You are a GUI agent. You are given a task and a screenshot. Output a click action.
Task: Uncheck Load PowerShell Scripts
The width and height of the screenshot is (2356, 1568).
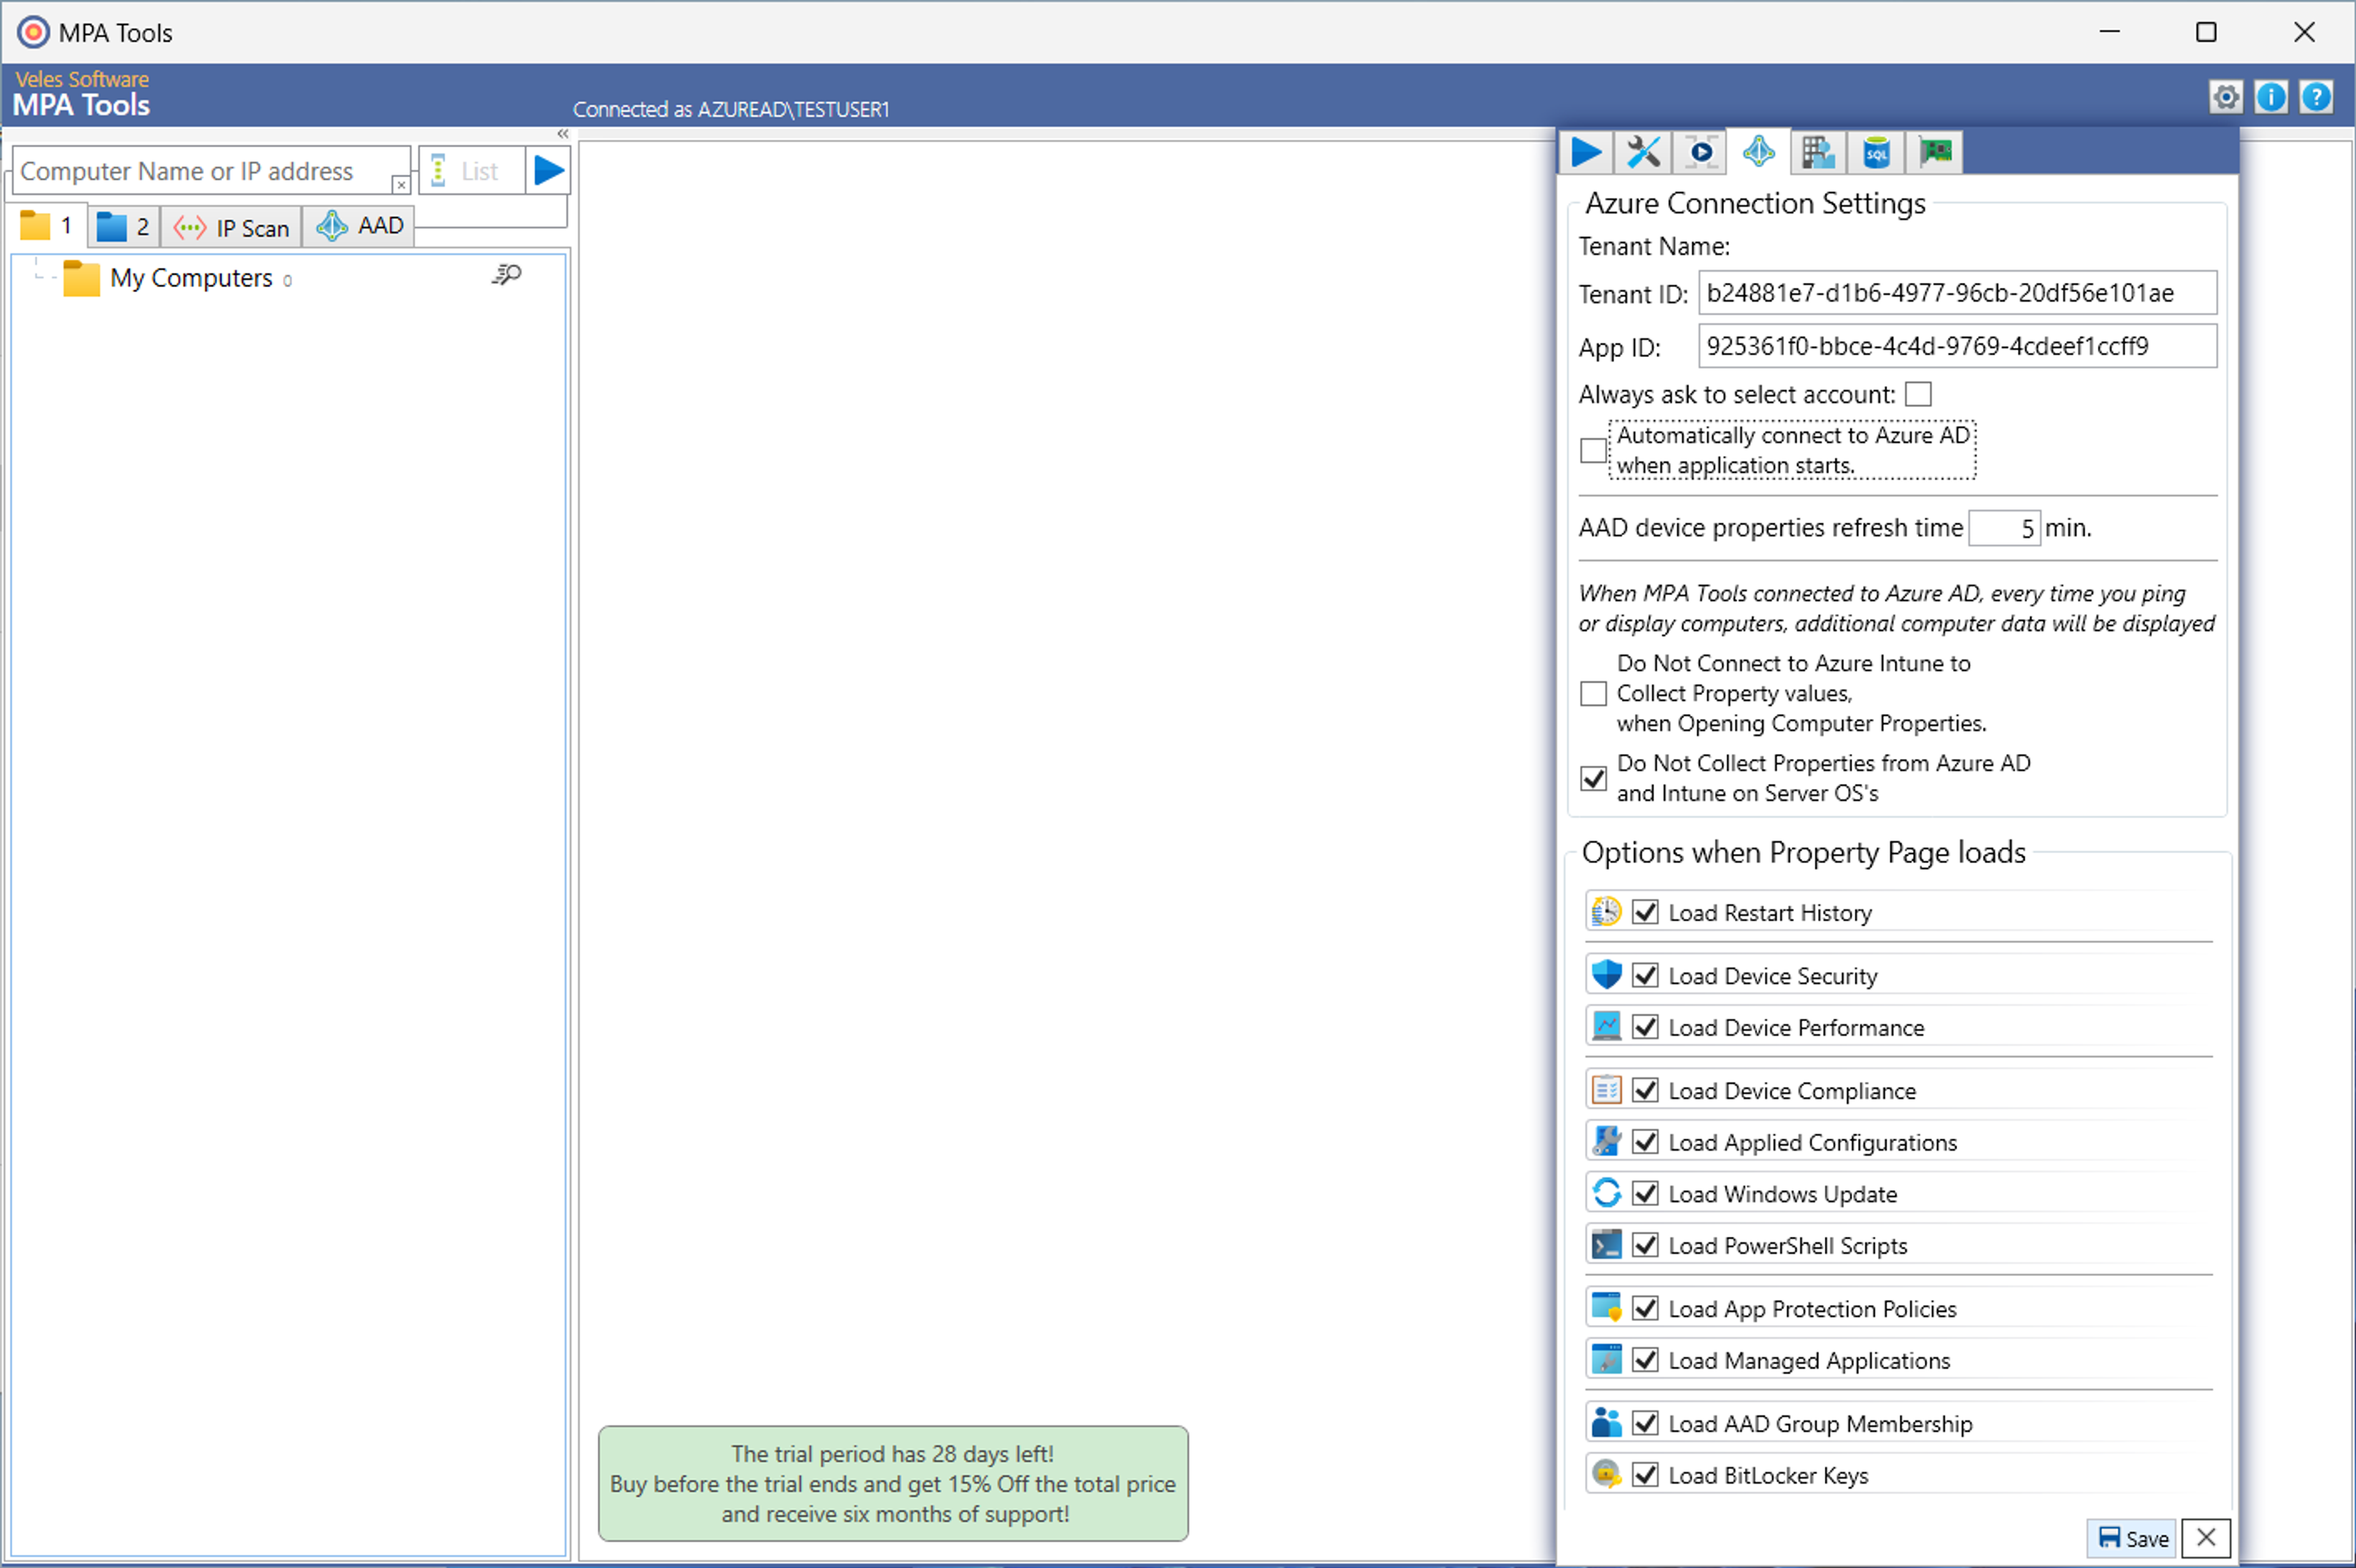tap(1645, 1245)
